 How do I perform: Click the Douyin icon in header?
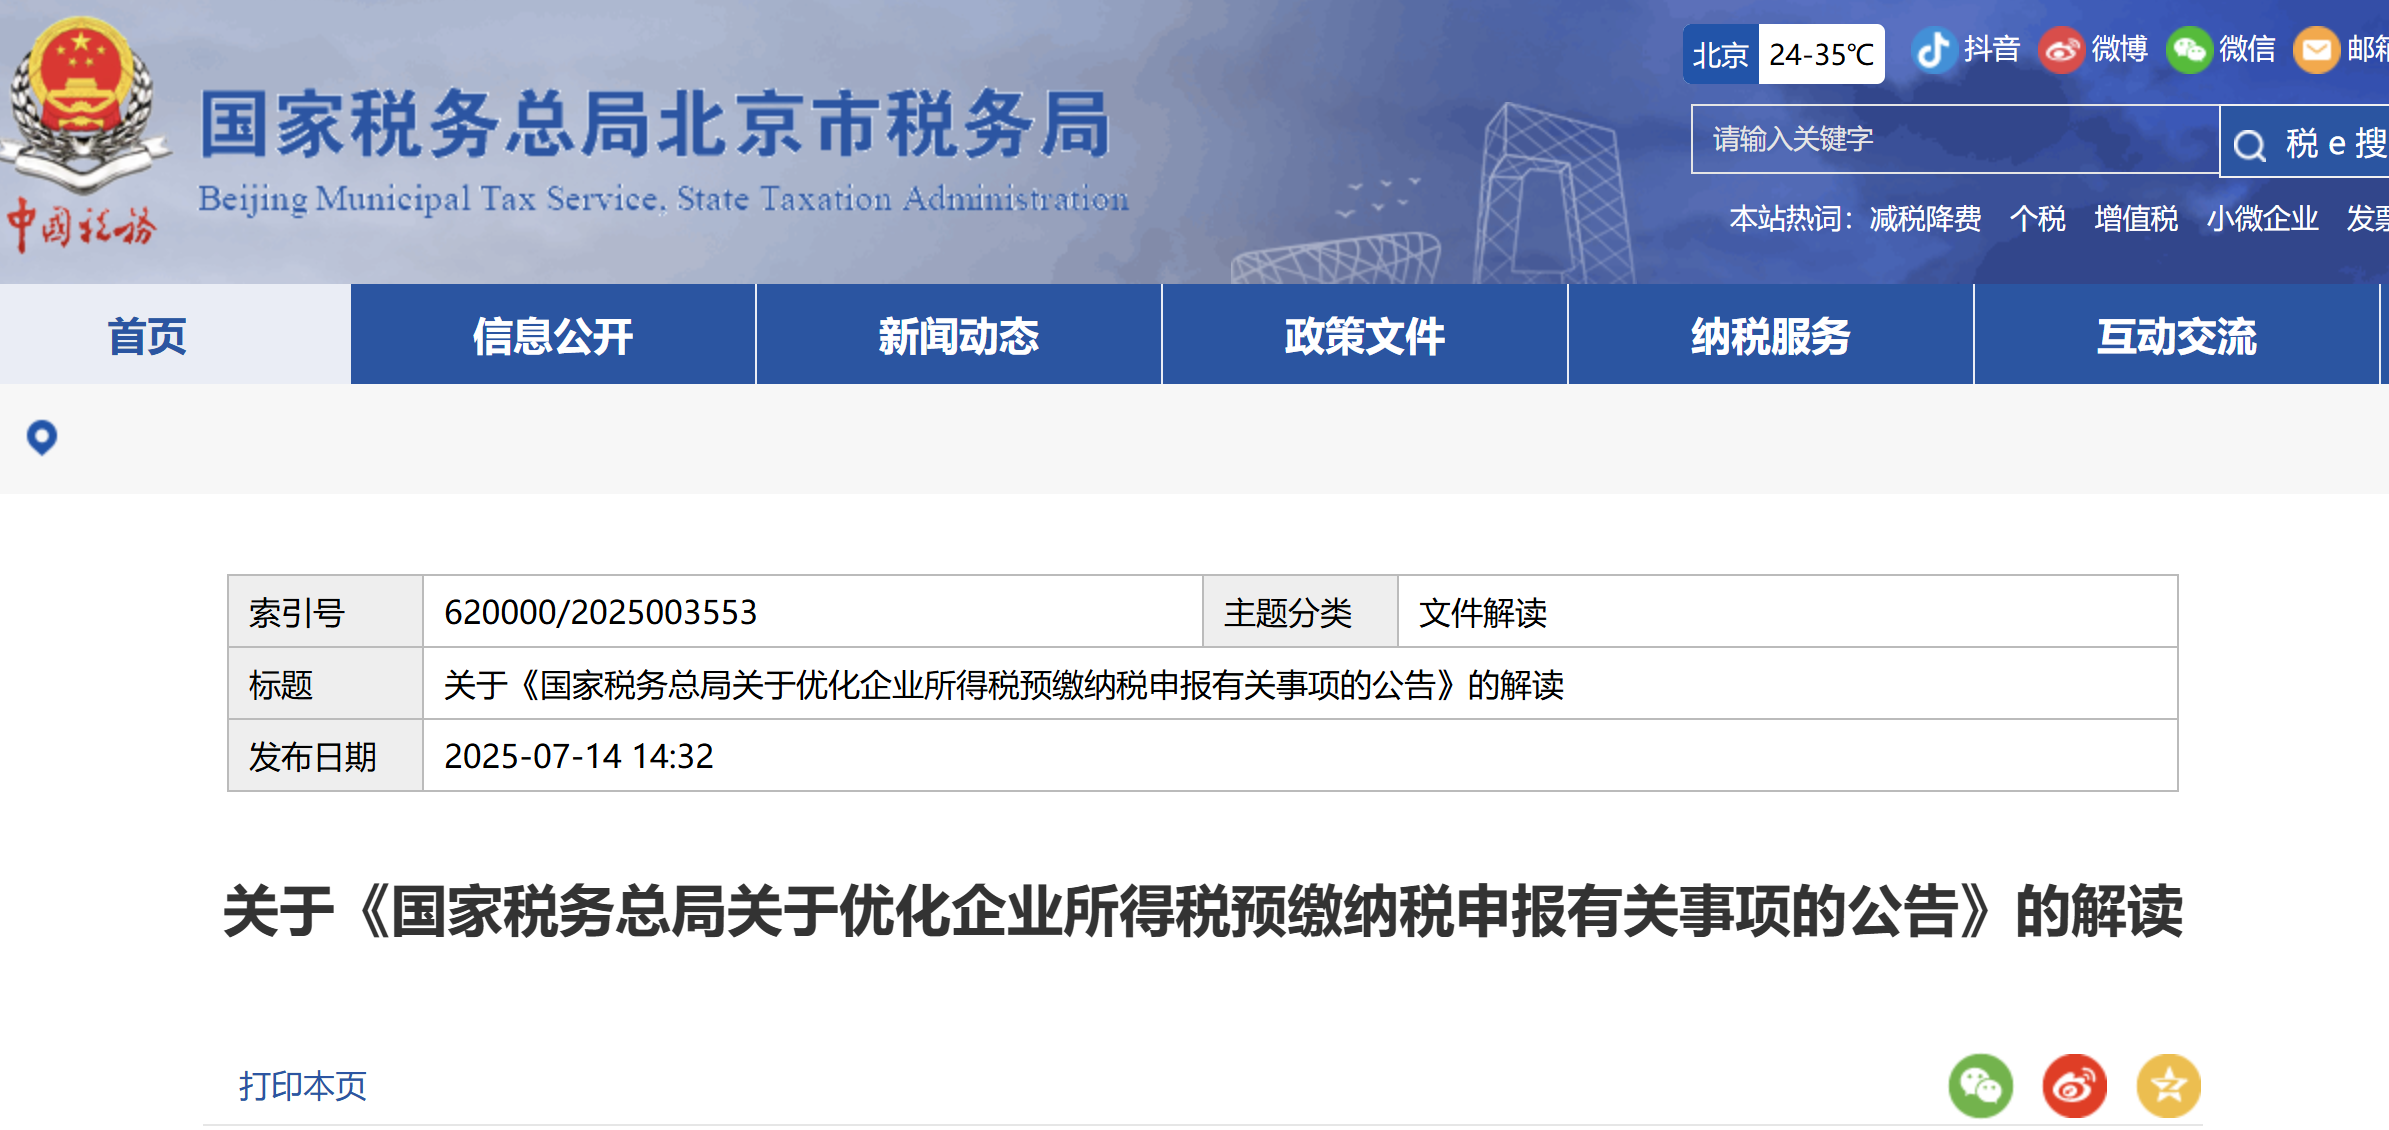1933,50
